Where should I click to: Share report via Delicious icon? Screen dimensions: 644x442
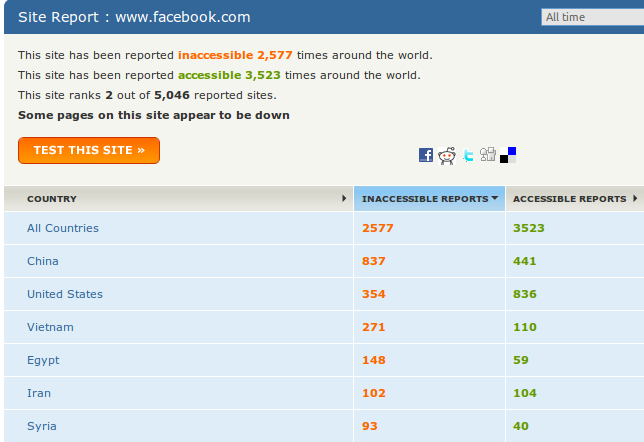click(x=508, y=155)
